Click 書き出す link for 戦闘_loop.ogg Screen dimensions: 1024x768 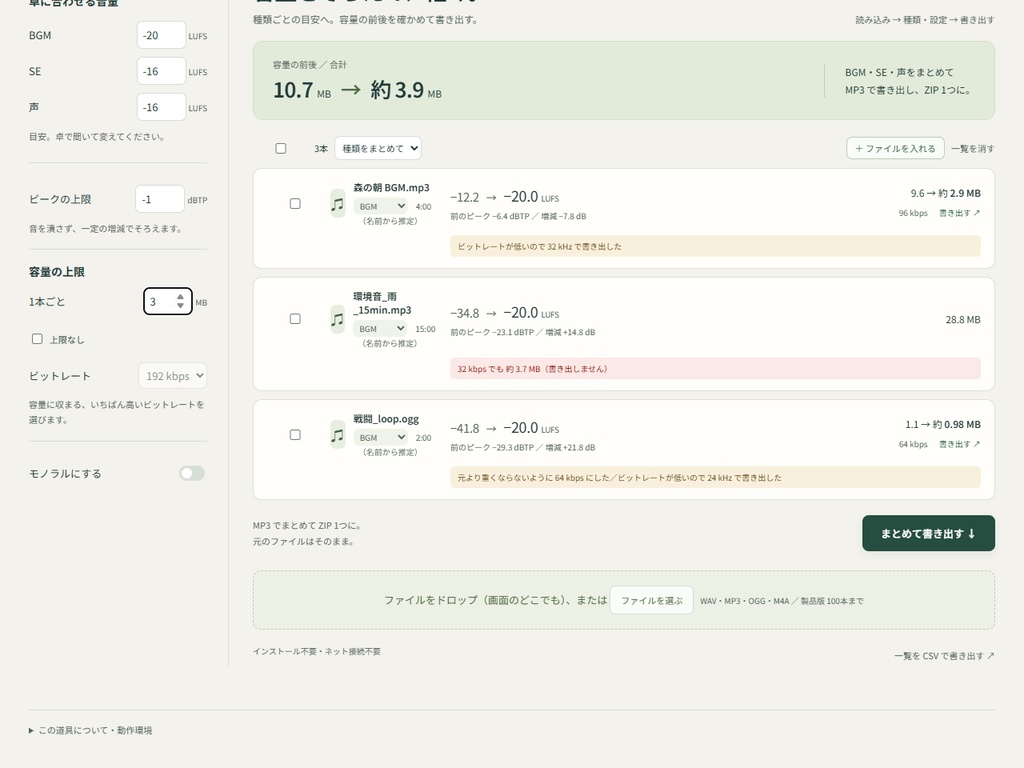(959, 444)
